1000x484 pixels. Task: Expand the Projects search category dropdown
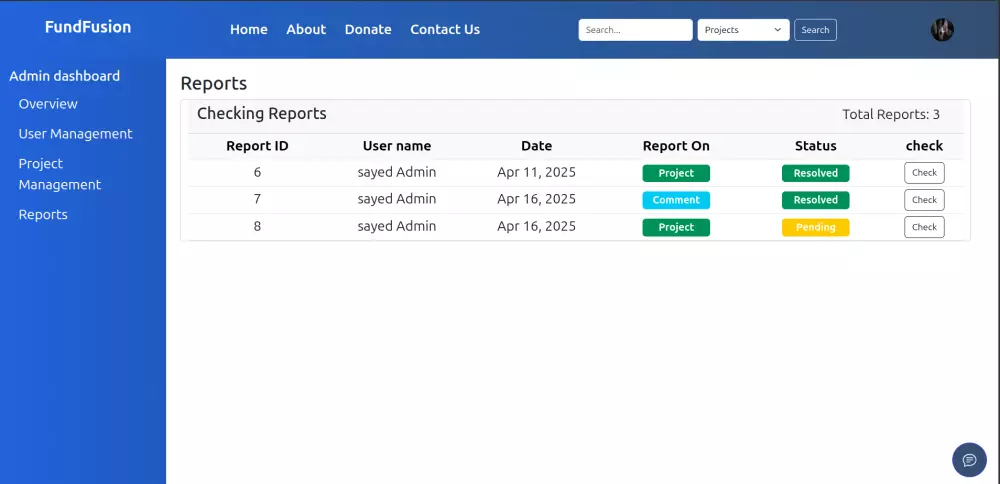click(x=743, y=30)
